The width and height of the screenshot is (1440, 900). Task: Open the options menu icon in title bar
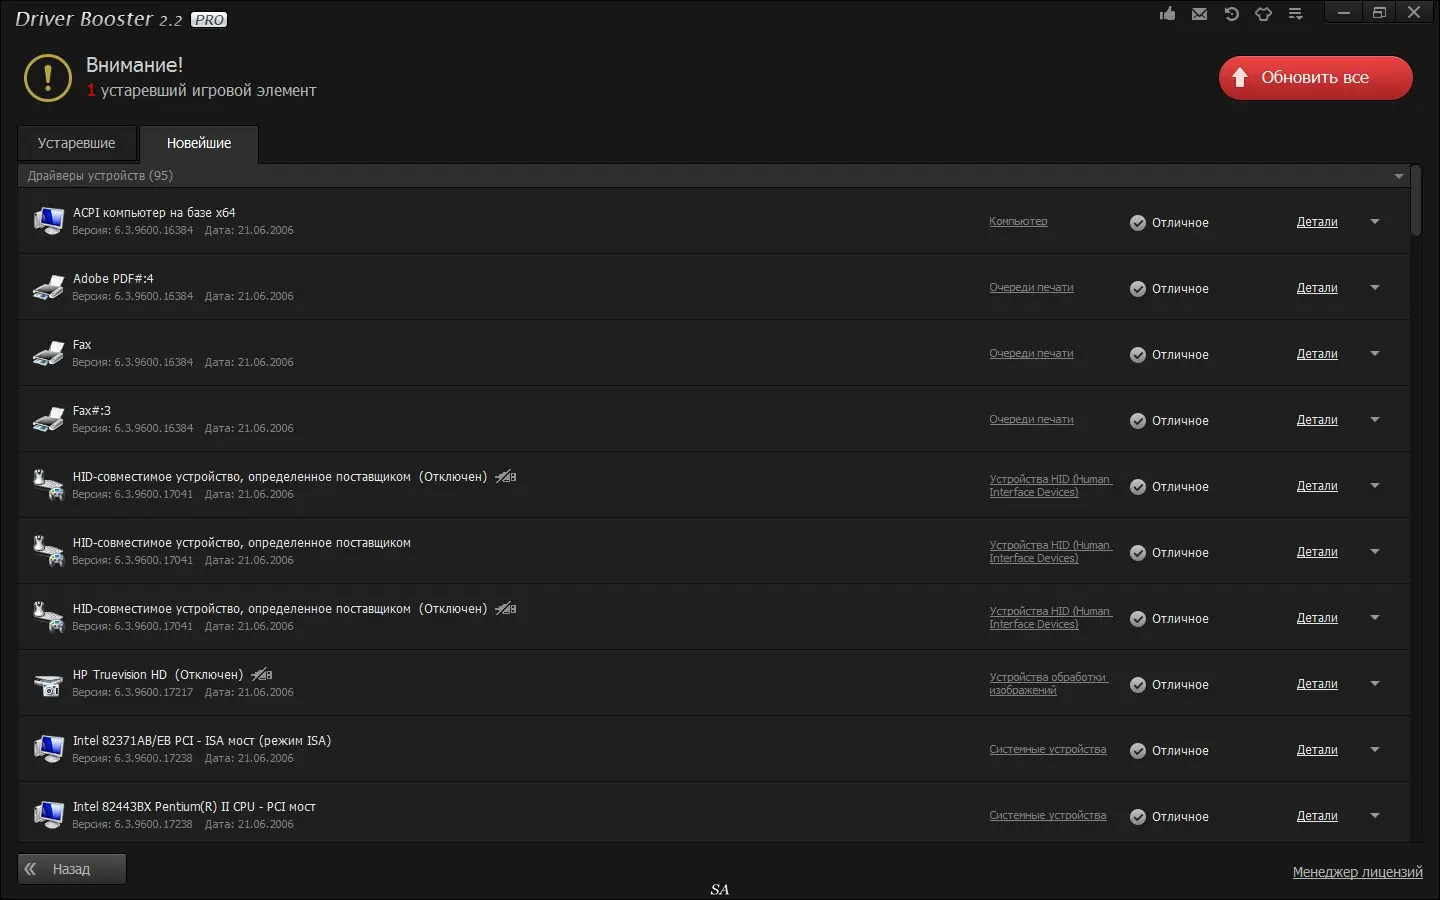(1295, 14)
